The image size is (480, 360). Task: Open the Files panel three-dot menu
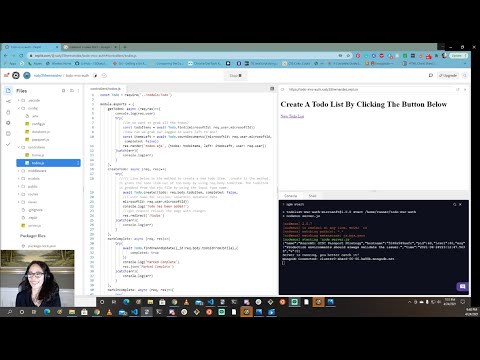(78, 91)
